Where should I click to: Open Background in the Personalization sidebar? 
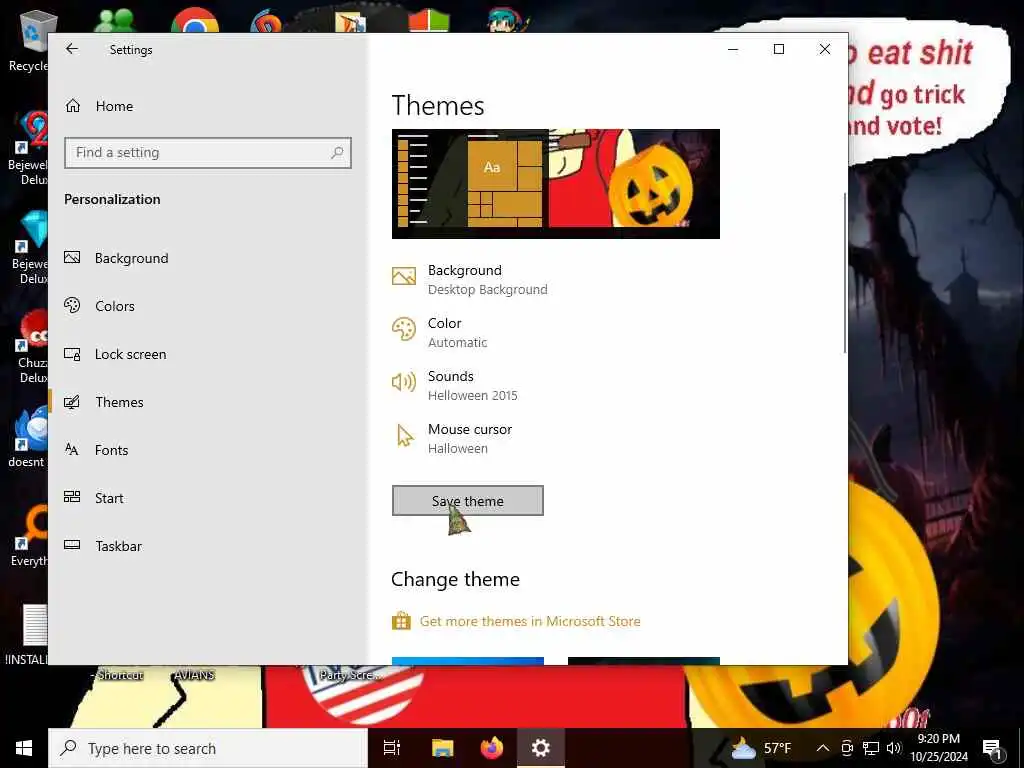[116, 258]
